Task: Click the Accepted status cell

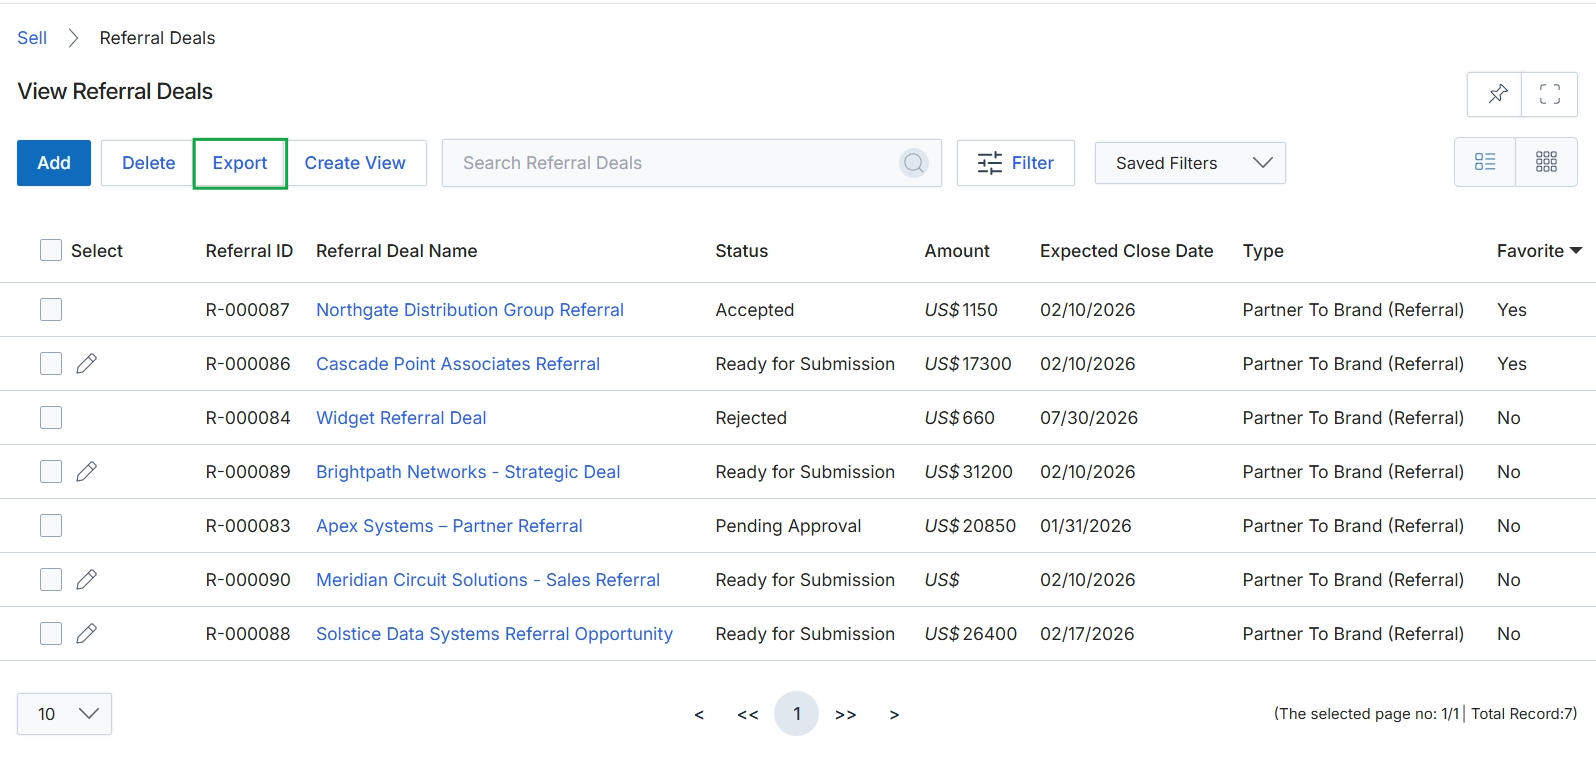Action: click(754, 310)
